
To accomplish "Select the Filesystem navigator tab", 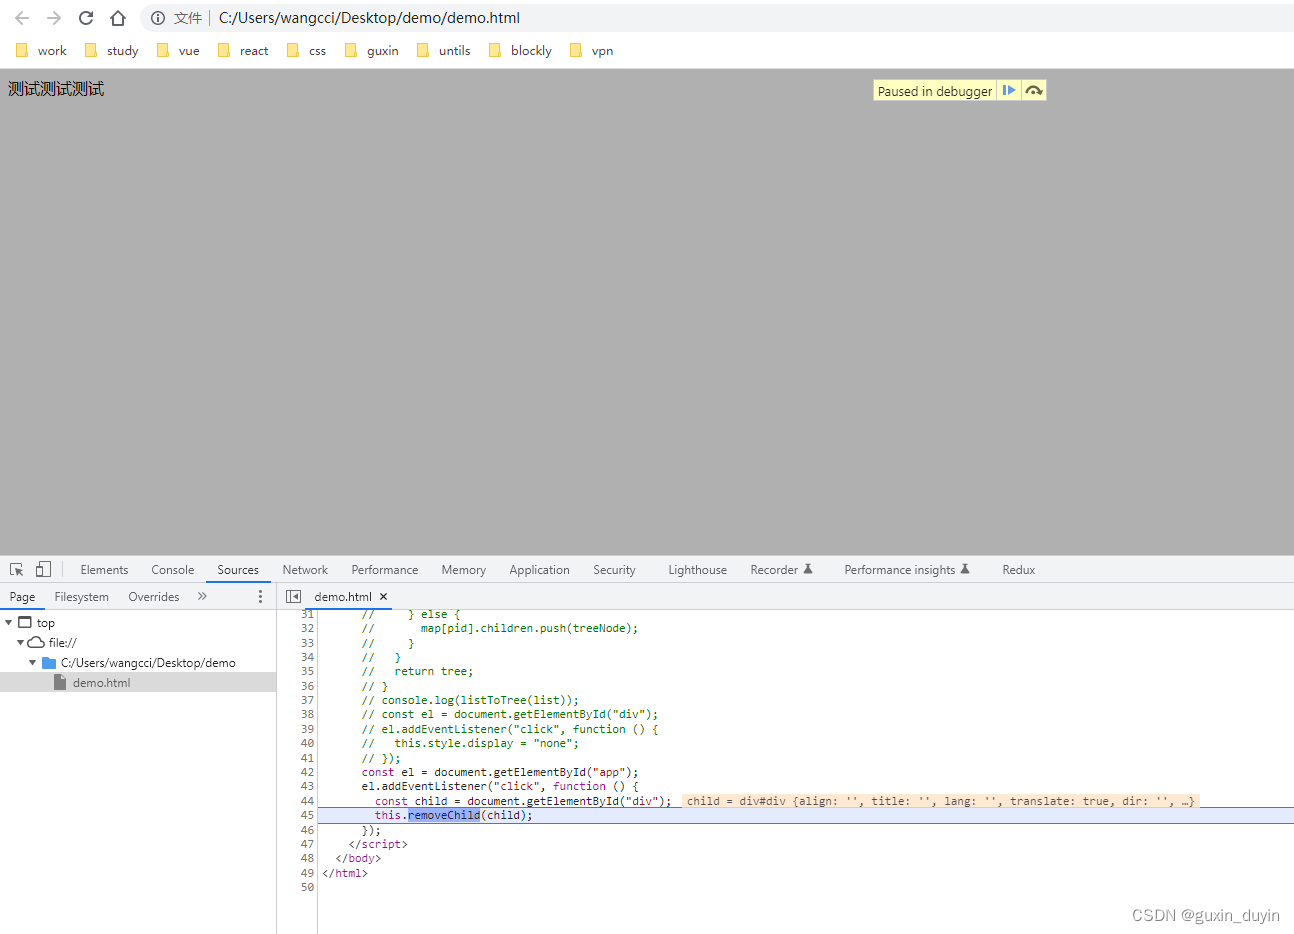I will [x=82, y=597].
